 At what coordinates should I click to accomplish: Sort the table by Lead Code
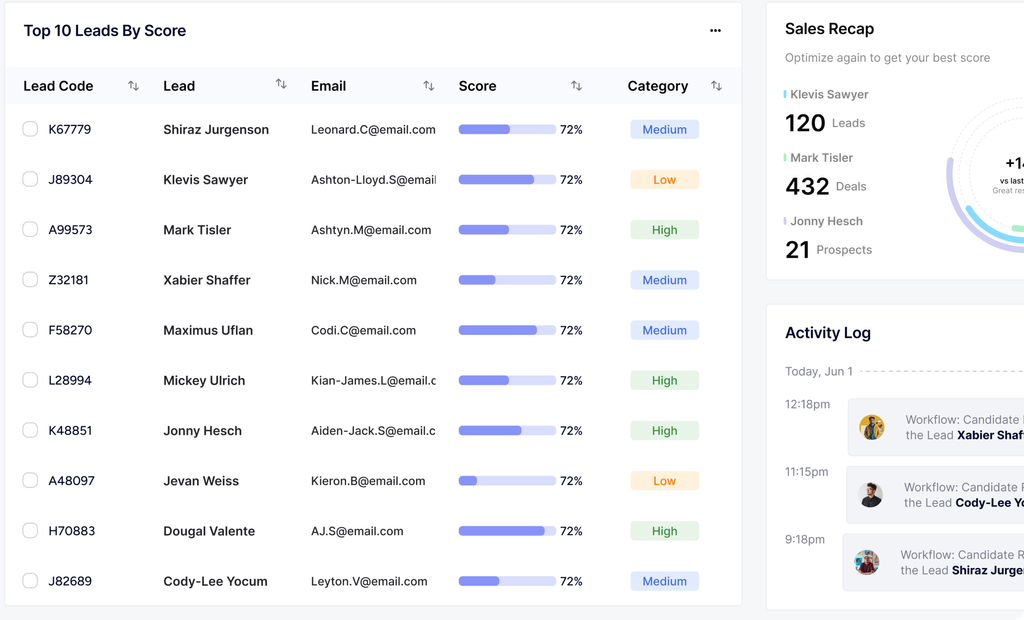pos(133,86)
